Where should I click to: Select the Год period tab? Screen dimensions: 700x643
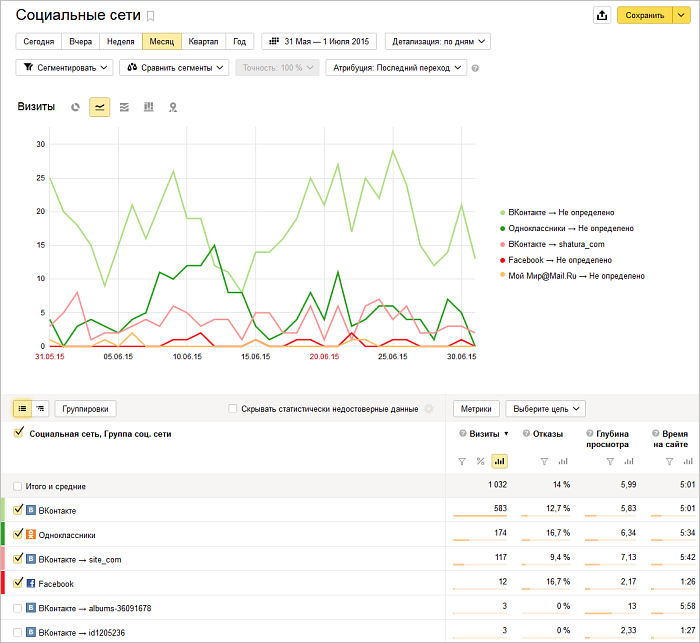[x=240, y=42]
